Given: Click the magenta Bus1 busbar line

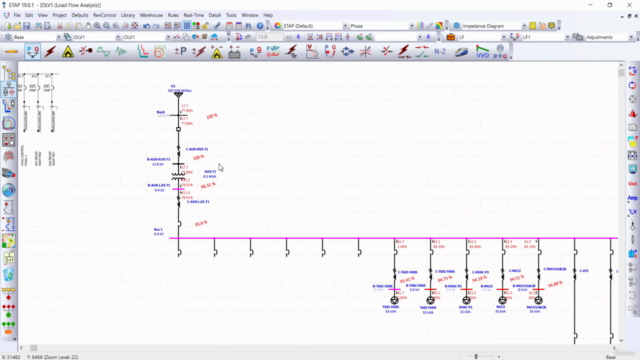Looking at the screenshot, I should (x=393, y=238).
